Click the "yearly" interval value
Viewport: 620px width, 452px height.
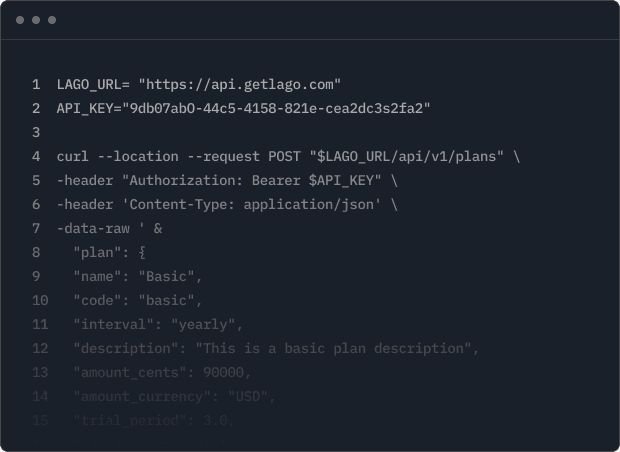[x=207, y=324]
